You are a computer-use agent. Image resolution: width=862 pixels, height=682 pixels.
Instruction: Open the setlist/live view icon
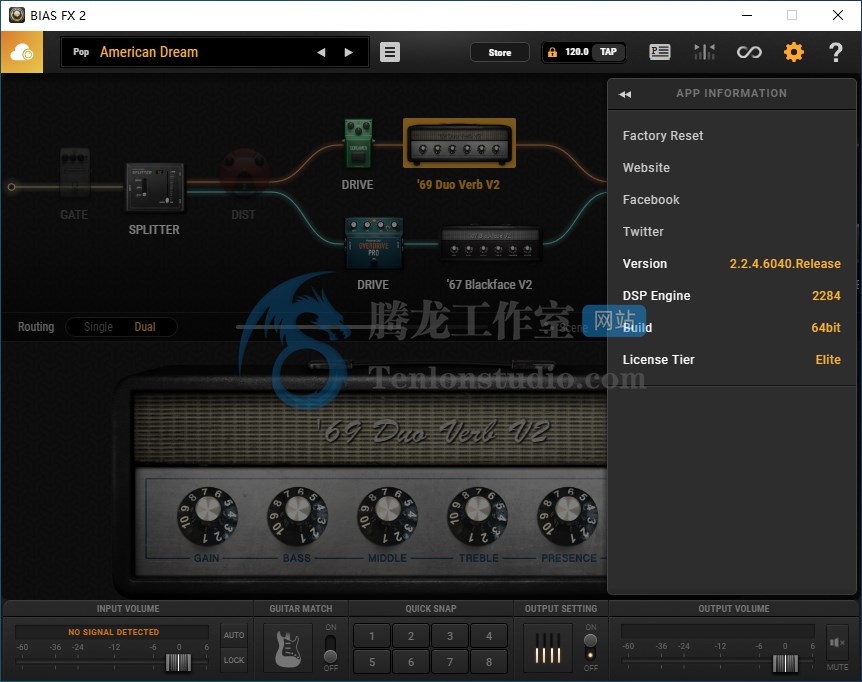point(660,52)
